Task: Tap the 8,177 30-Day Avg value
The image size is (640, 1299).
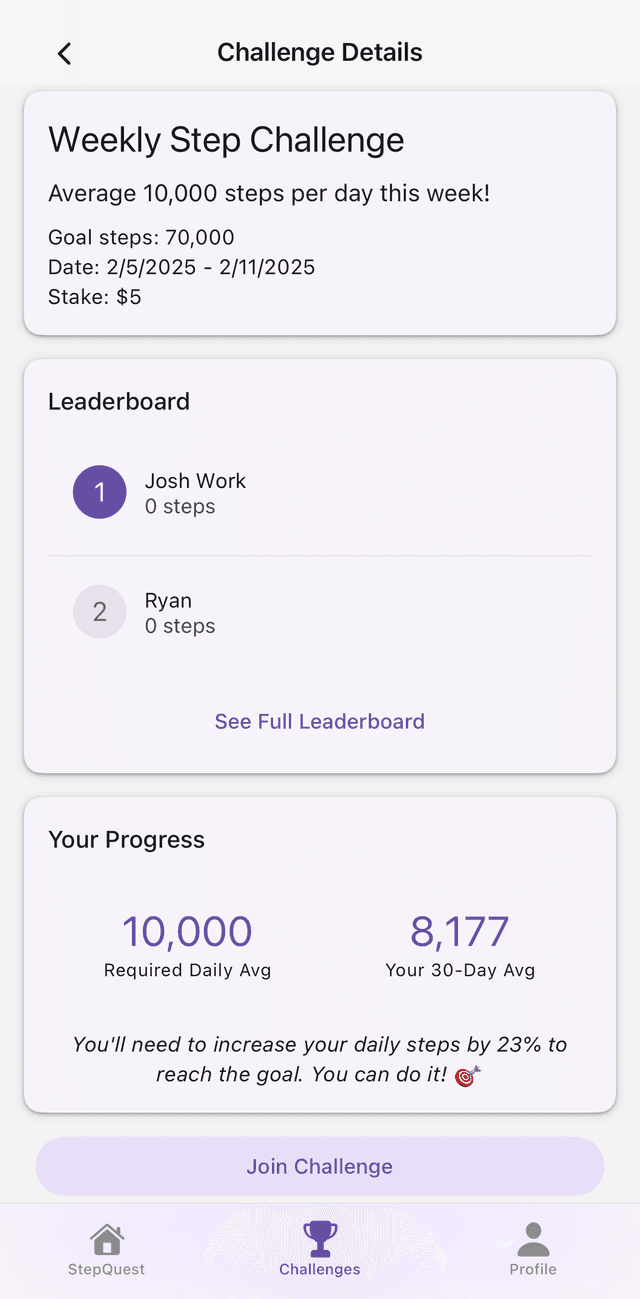Action: 459,931
